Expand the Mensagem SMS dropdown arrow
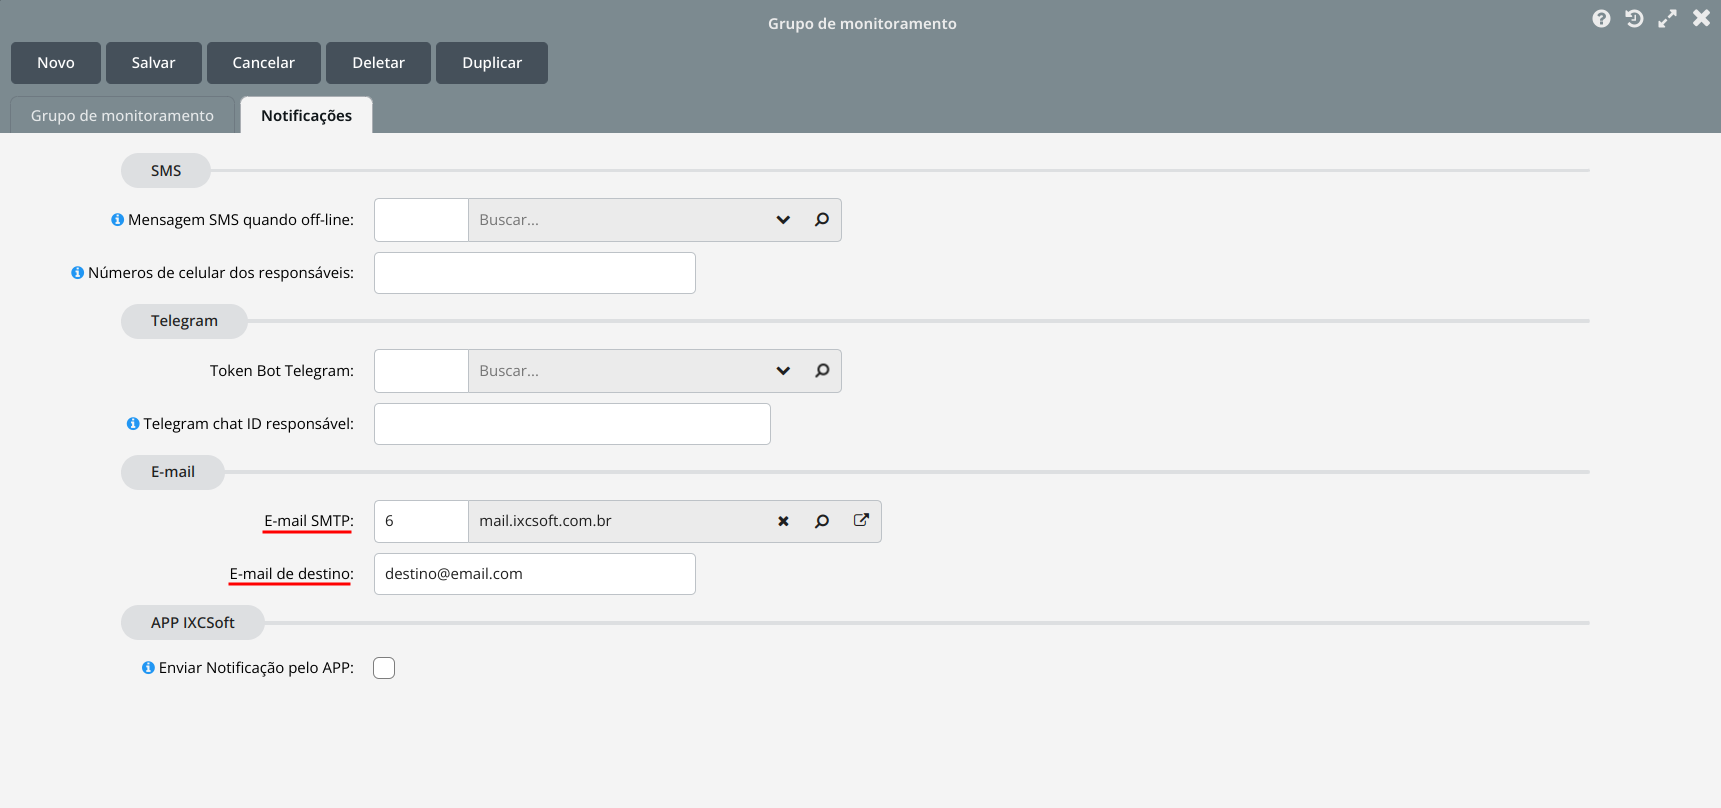Image resolution: width=1721 pixels, height=808 pixels. 783,220
